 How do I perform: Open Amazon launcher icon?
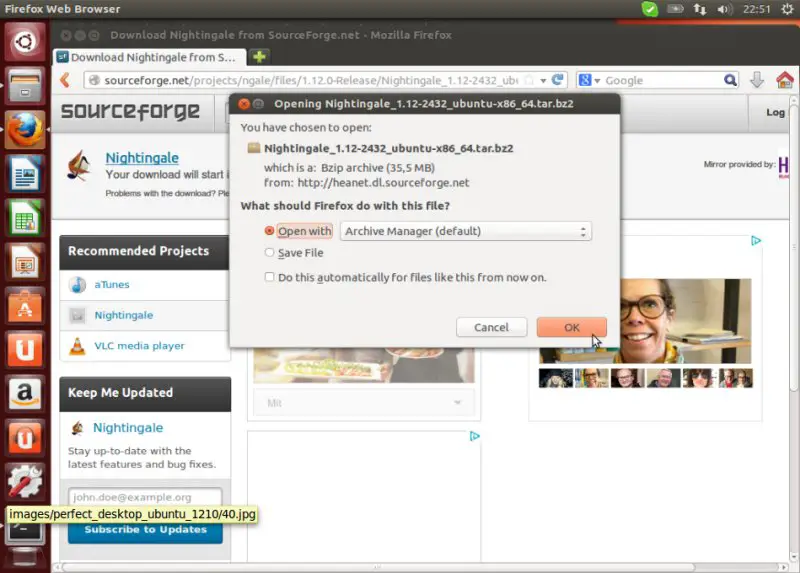24,394
